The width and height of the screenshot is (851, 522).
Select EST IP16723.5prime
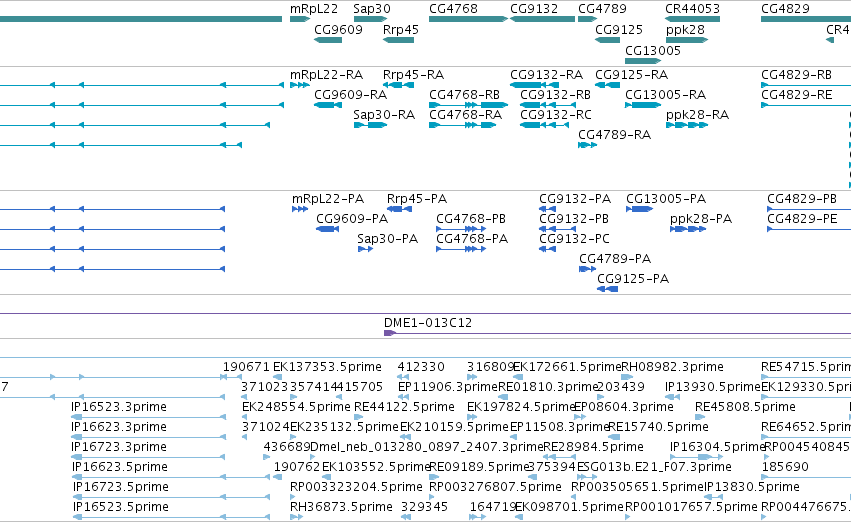pos(120,487)
